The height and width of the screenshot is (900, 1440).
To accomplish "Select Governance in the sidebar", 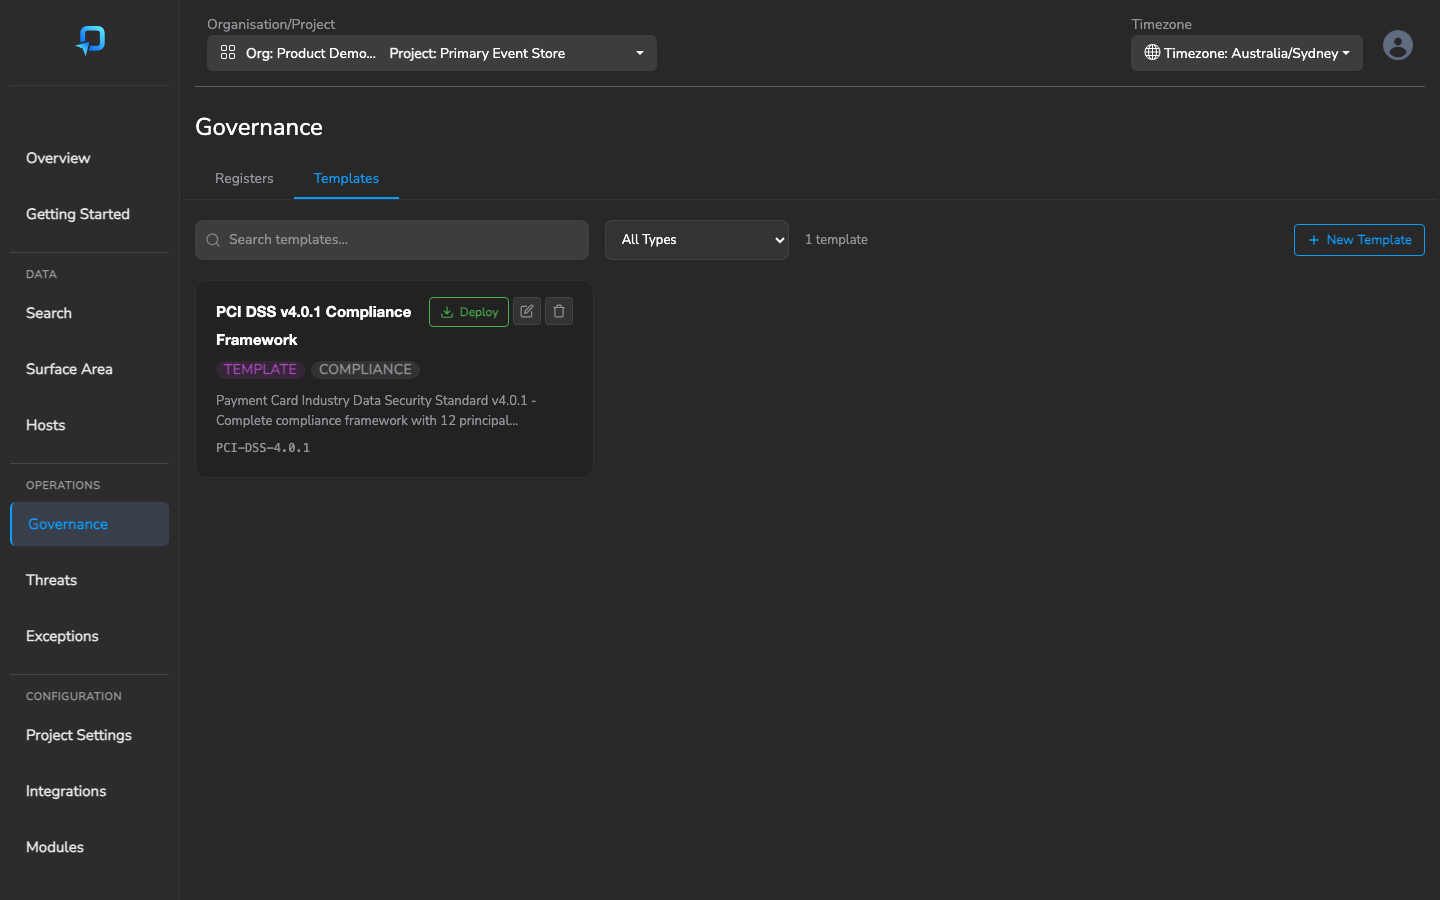I will (x=89, y=524).
